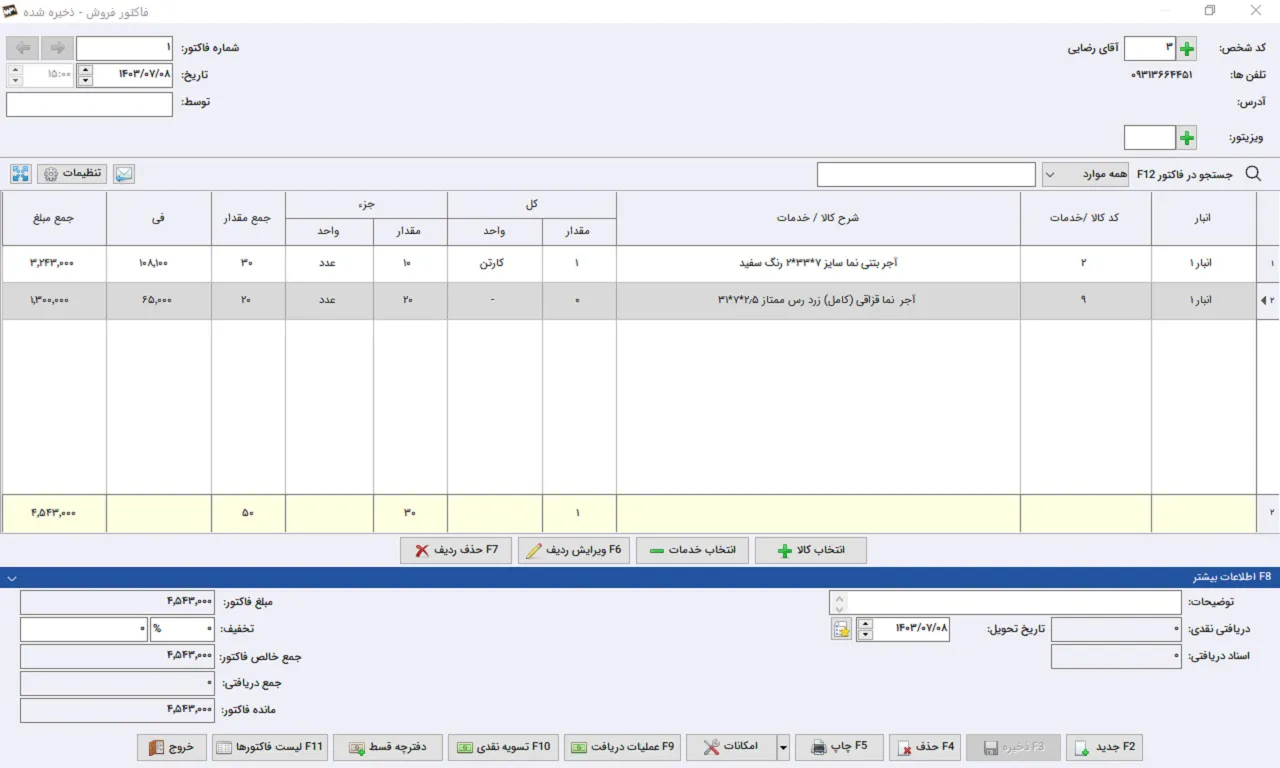Click the up arrow of تاریخ تحویل date
This screenshot has width=1280, height=768.
[865, 623]
